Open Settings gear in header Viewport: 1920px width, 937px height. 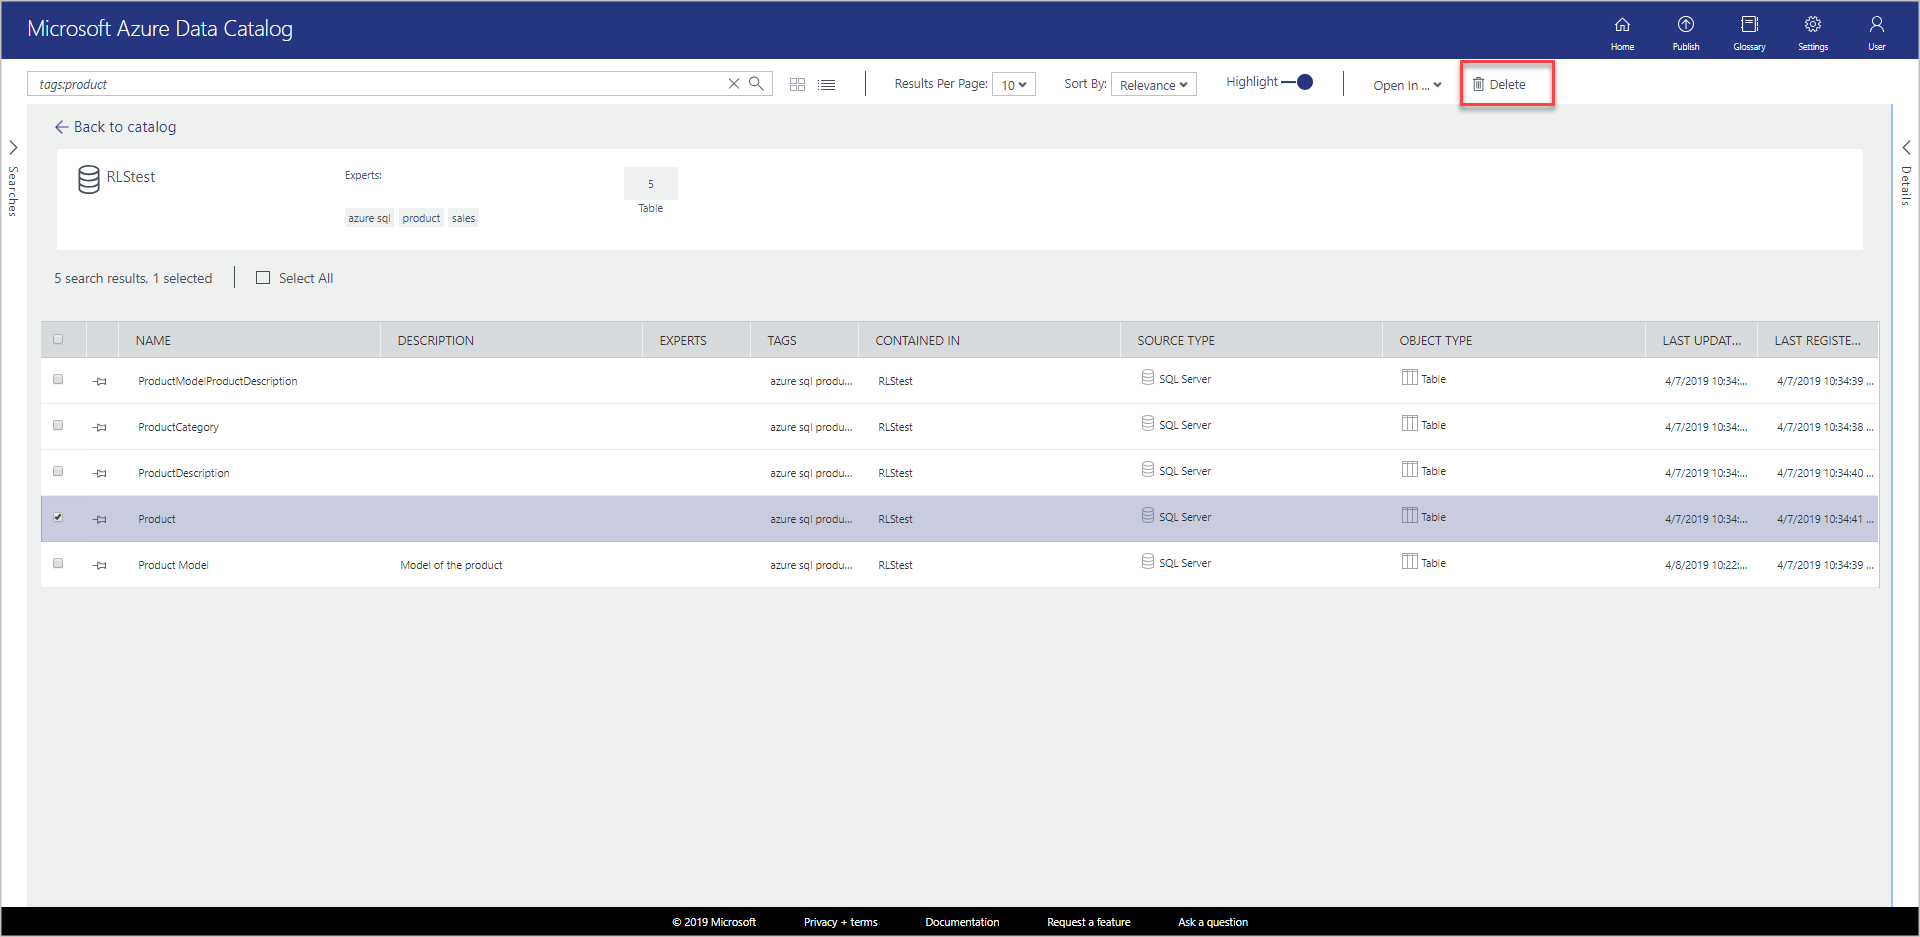[1813, 32]
